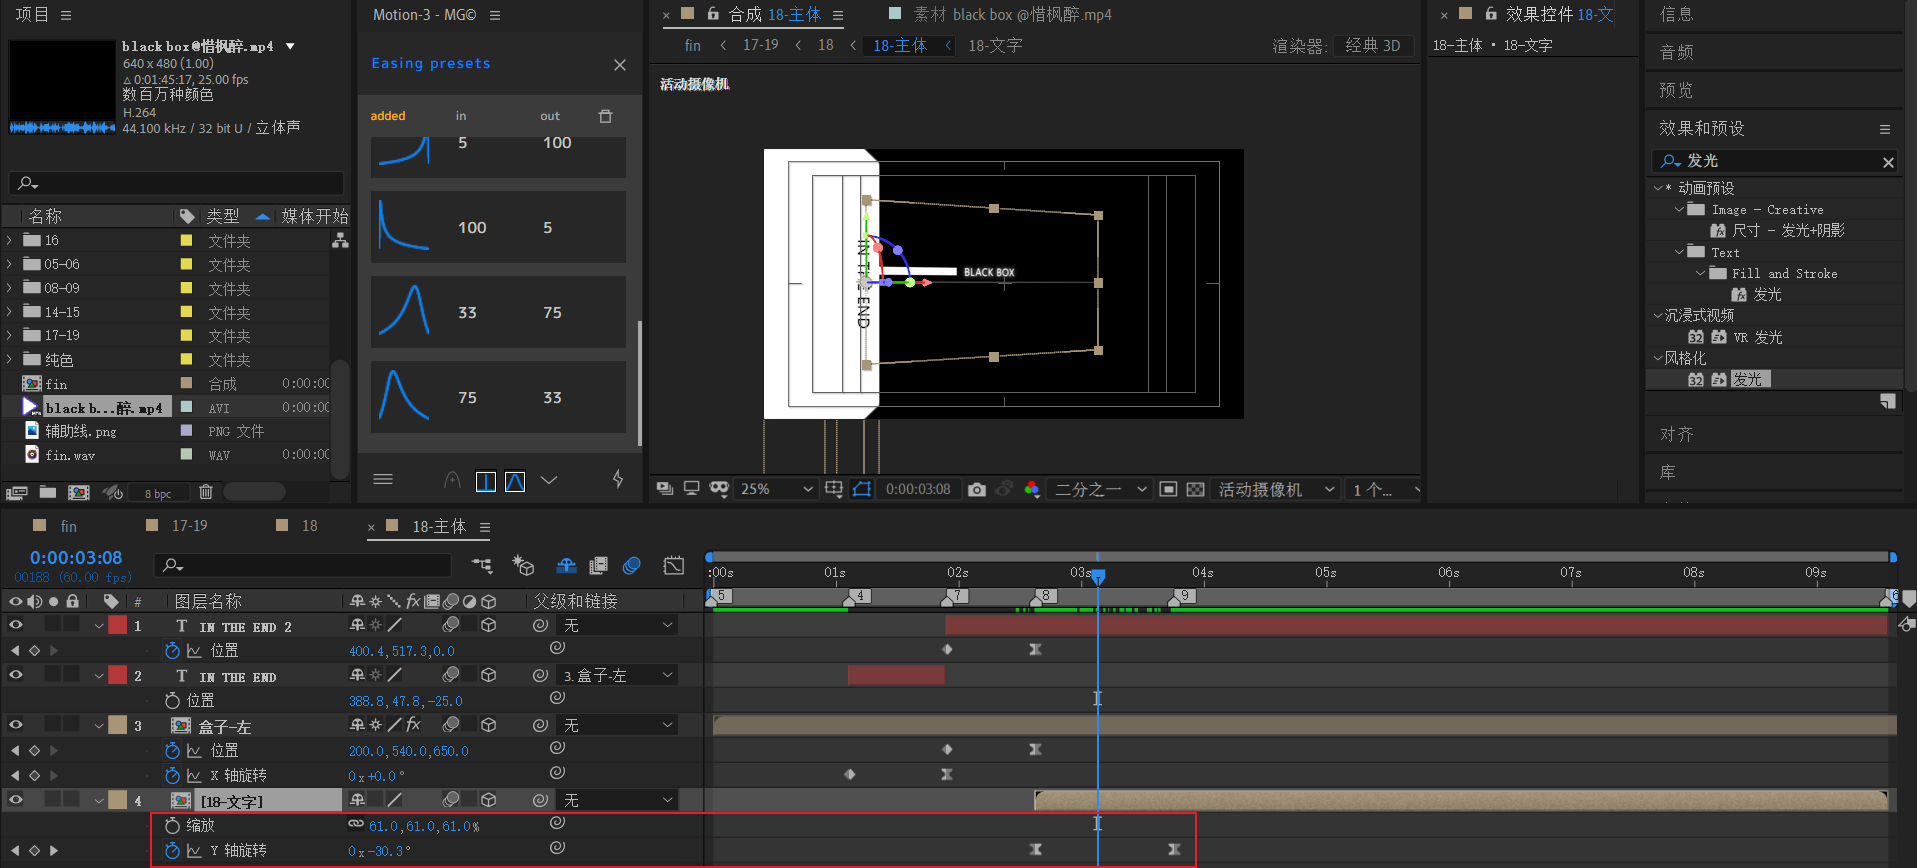This screenshot has height=868, width=1917.
Task: Toggle mask and shape path visibility
Action: [862, 489]
